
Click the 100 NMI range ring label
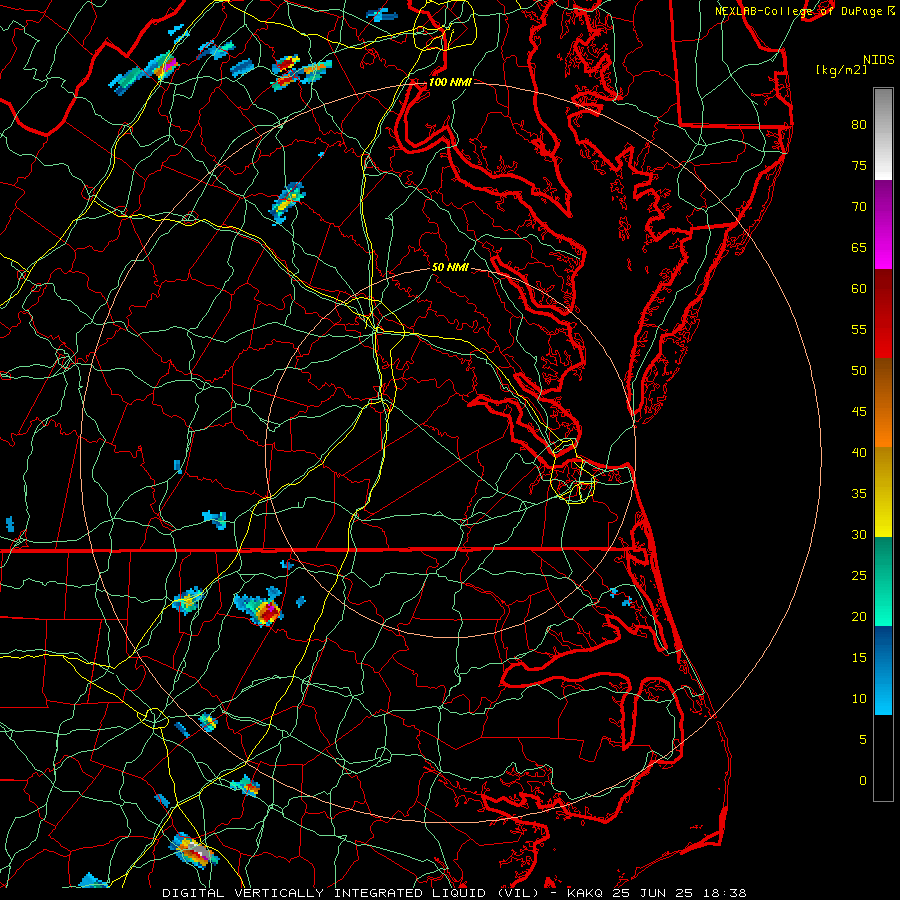[x=450, y=82]
